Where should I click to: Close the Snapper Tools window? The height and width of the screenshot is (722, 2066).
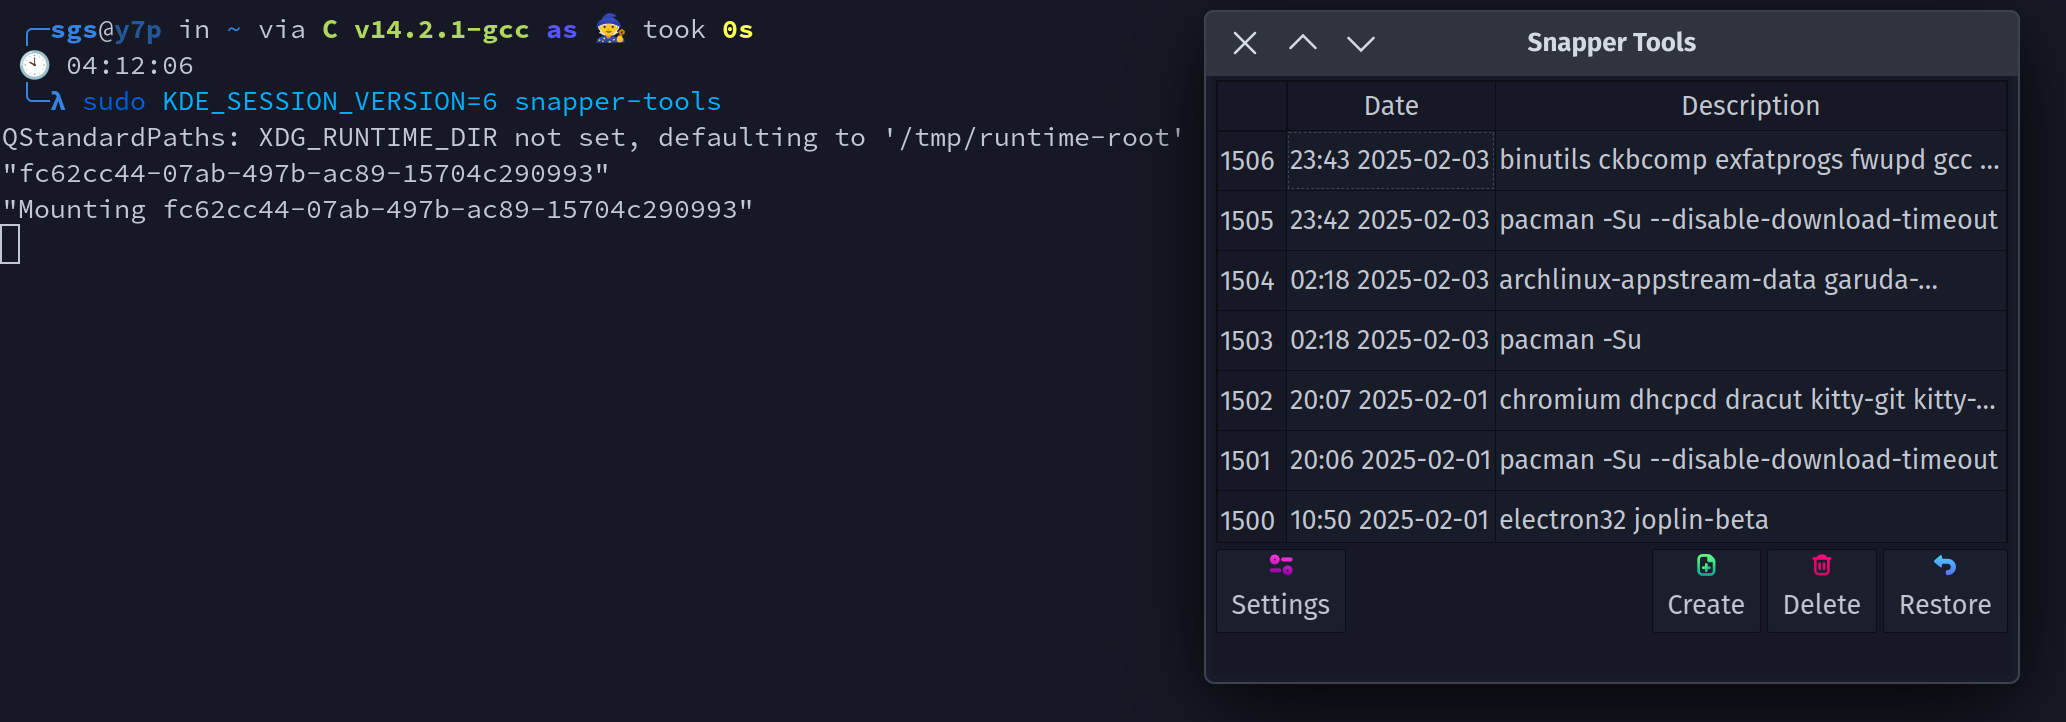point(1244,43)
